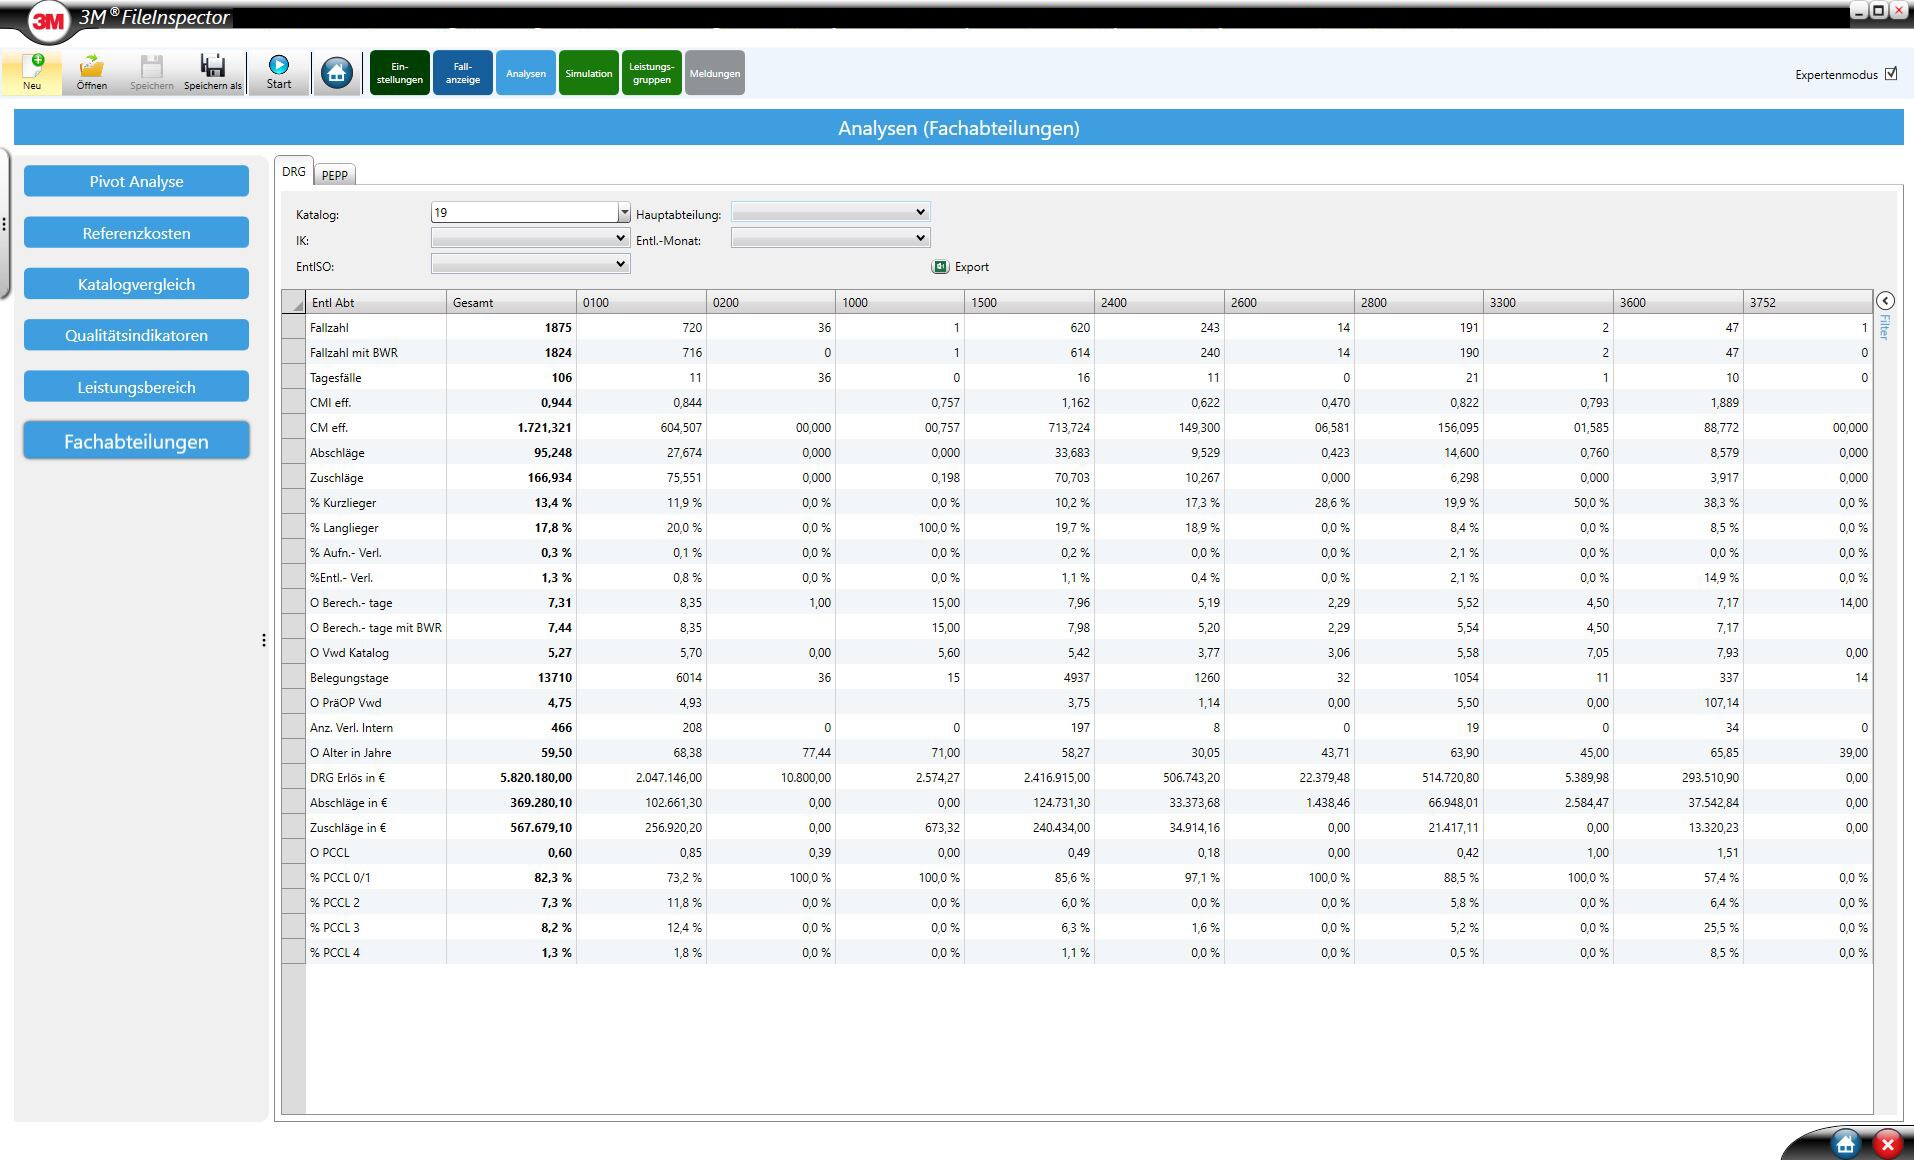Start processing with the Start play icon
The image size is (1914, 1160).
[279, 72]
